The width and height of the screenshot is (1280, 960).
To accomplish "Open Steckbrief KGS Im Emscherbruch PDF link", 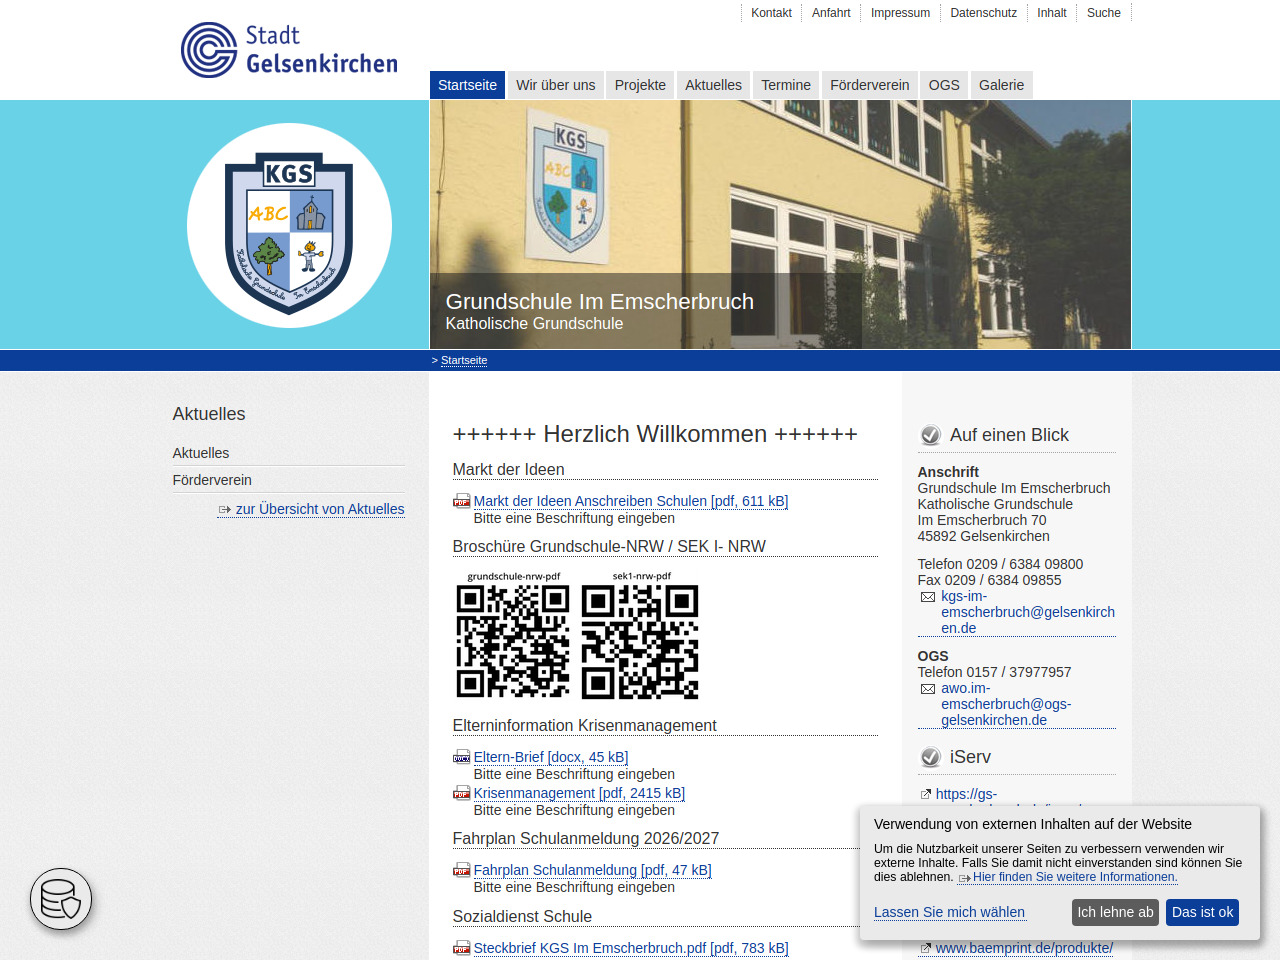I will click(630, 948).
